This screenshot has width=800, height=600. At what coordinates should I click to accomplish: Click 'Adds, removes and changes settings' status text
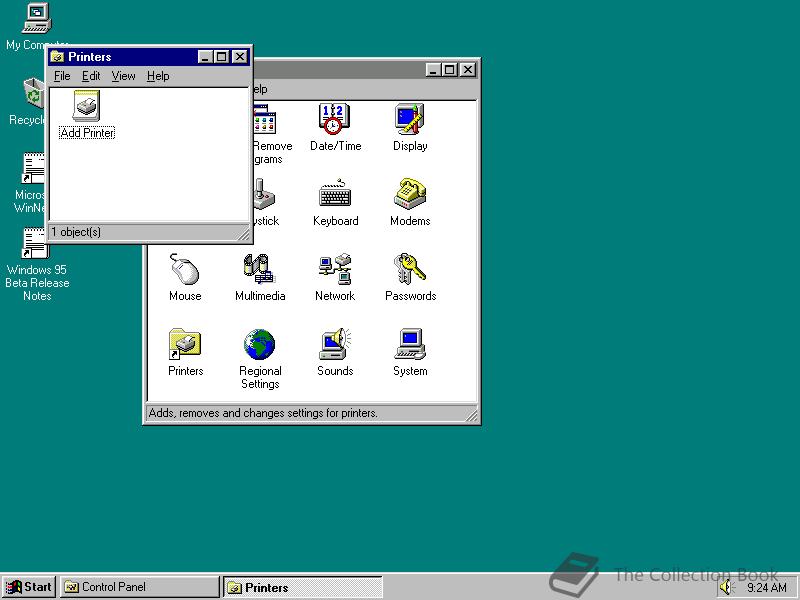(x=263, y=413)
